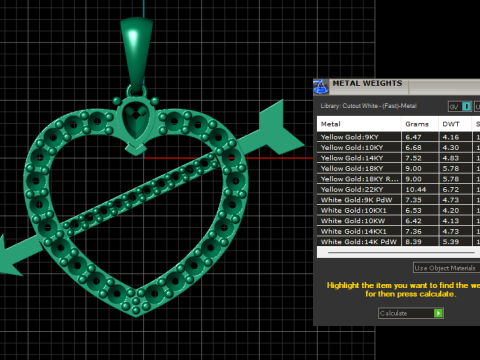Select the Metal Weights title tab
Viewport: 480px width, 360px height.
click(367, 84)
